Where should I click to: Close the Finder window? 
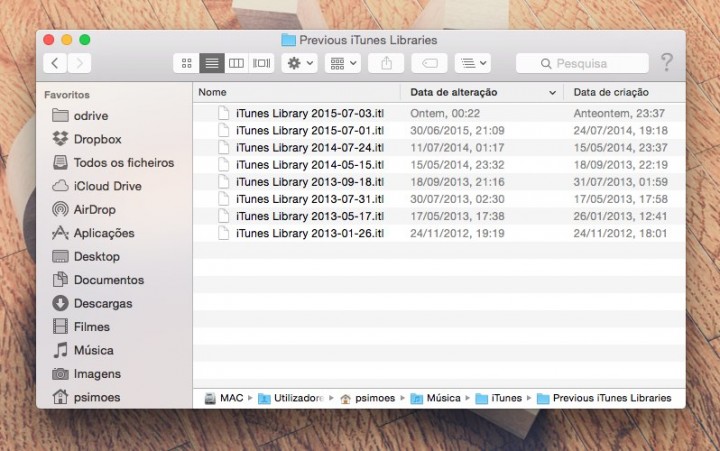pyautogui.click(x=49, y=39)
